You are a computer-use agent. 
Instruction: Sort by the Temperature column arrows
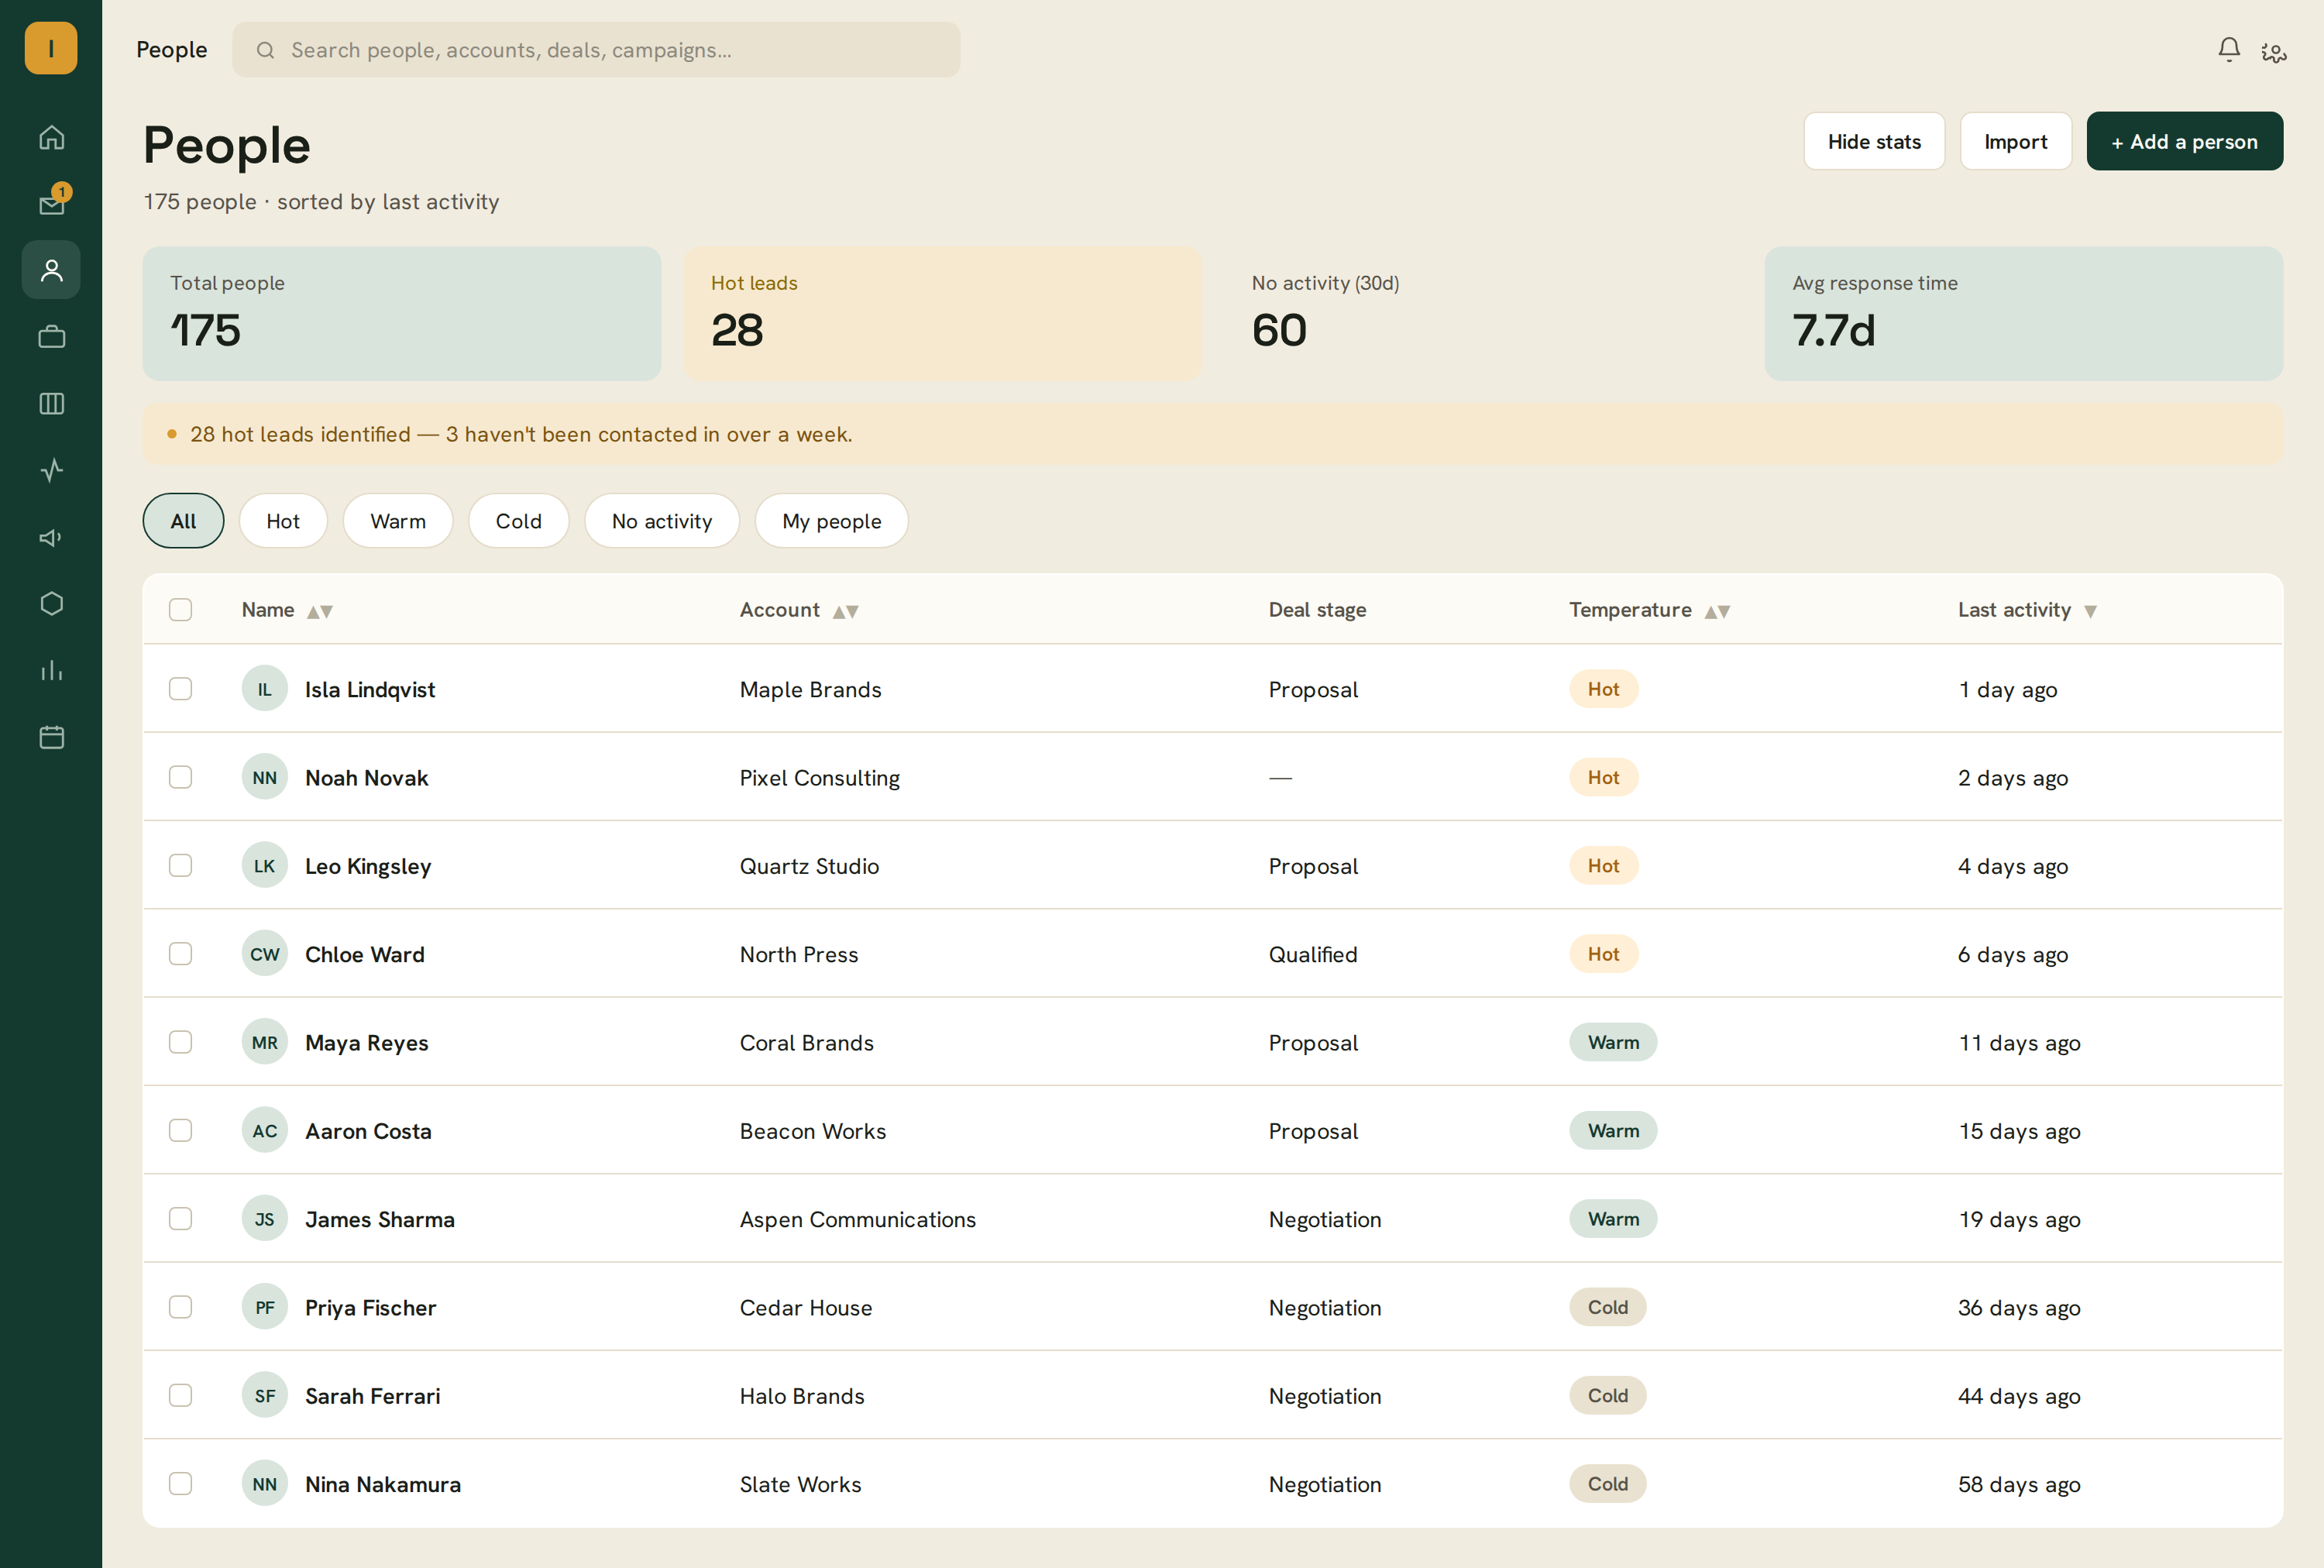click(1717, 611)
